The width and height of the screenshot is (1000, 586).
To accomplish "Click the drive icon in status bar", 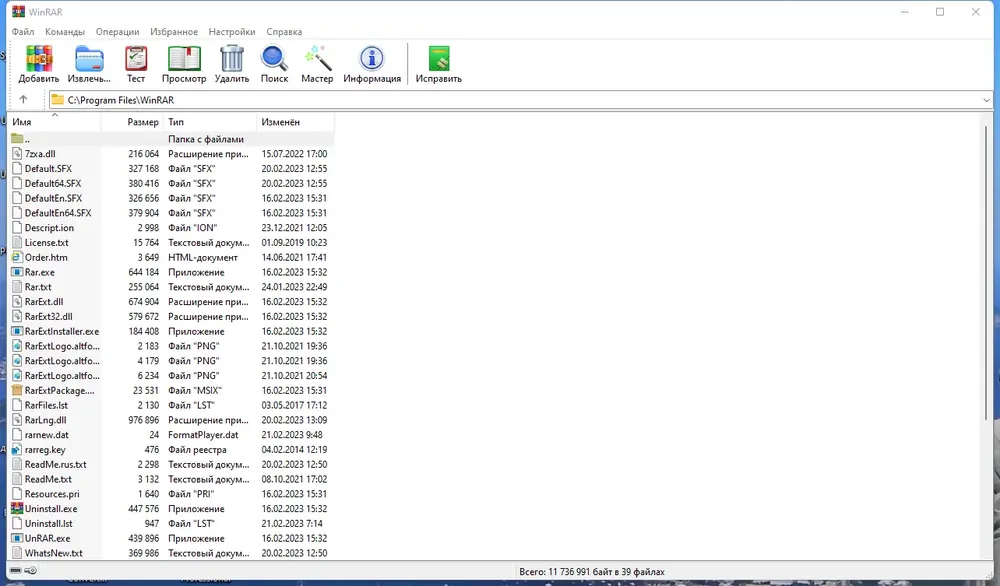I will (x=16, y=571).
